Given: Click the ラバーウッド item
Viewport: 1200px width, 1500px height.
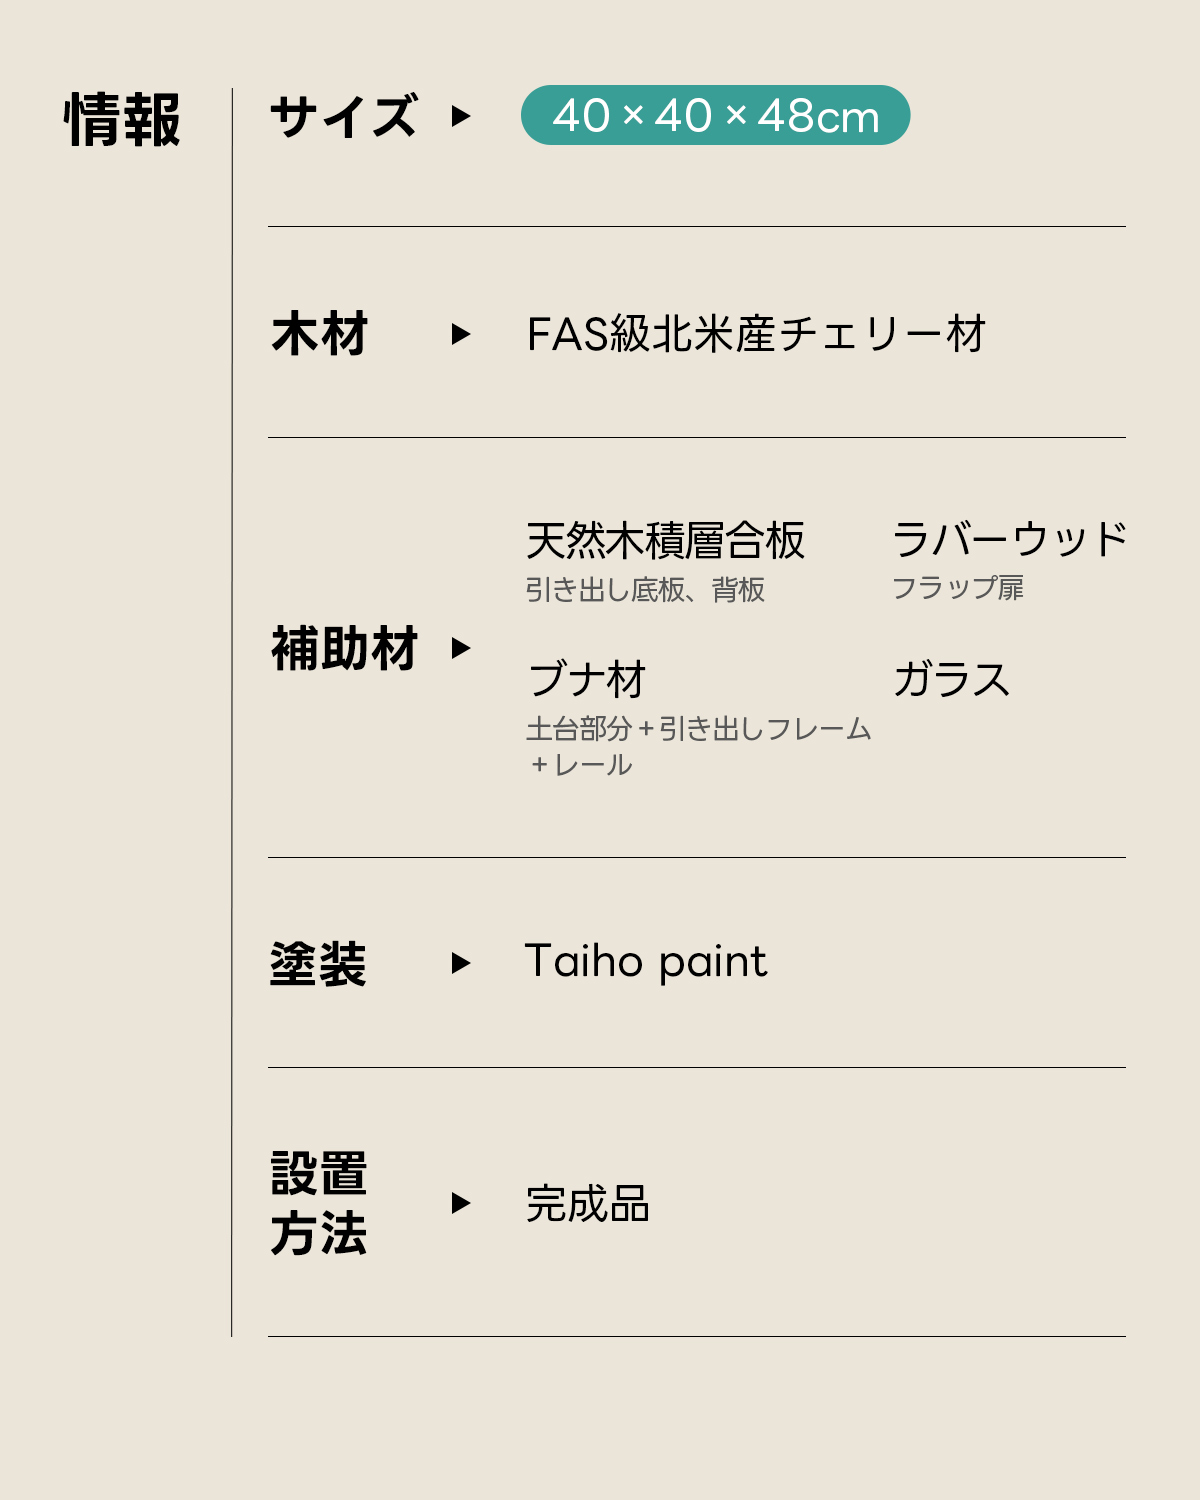Looking at the screenshot, I should pyautogui.click(x=1009, y=540).
